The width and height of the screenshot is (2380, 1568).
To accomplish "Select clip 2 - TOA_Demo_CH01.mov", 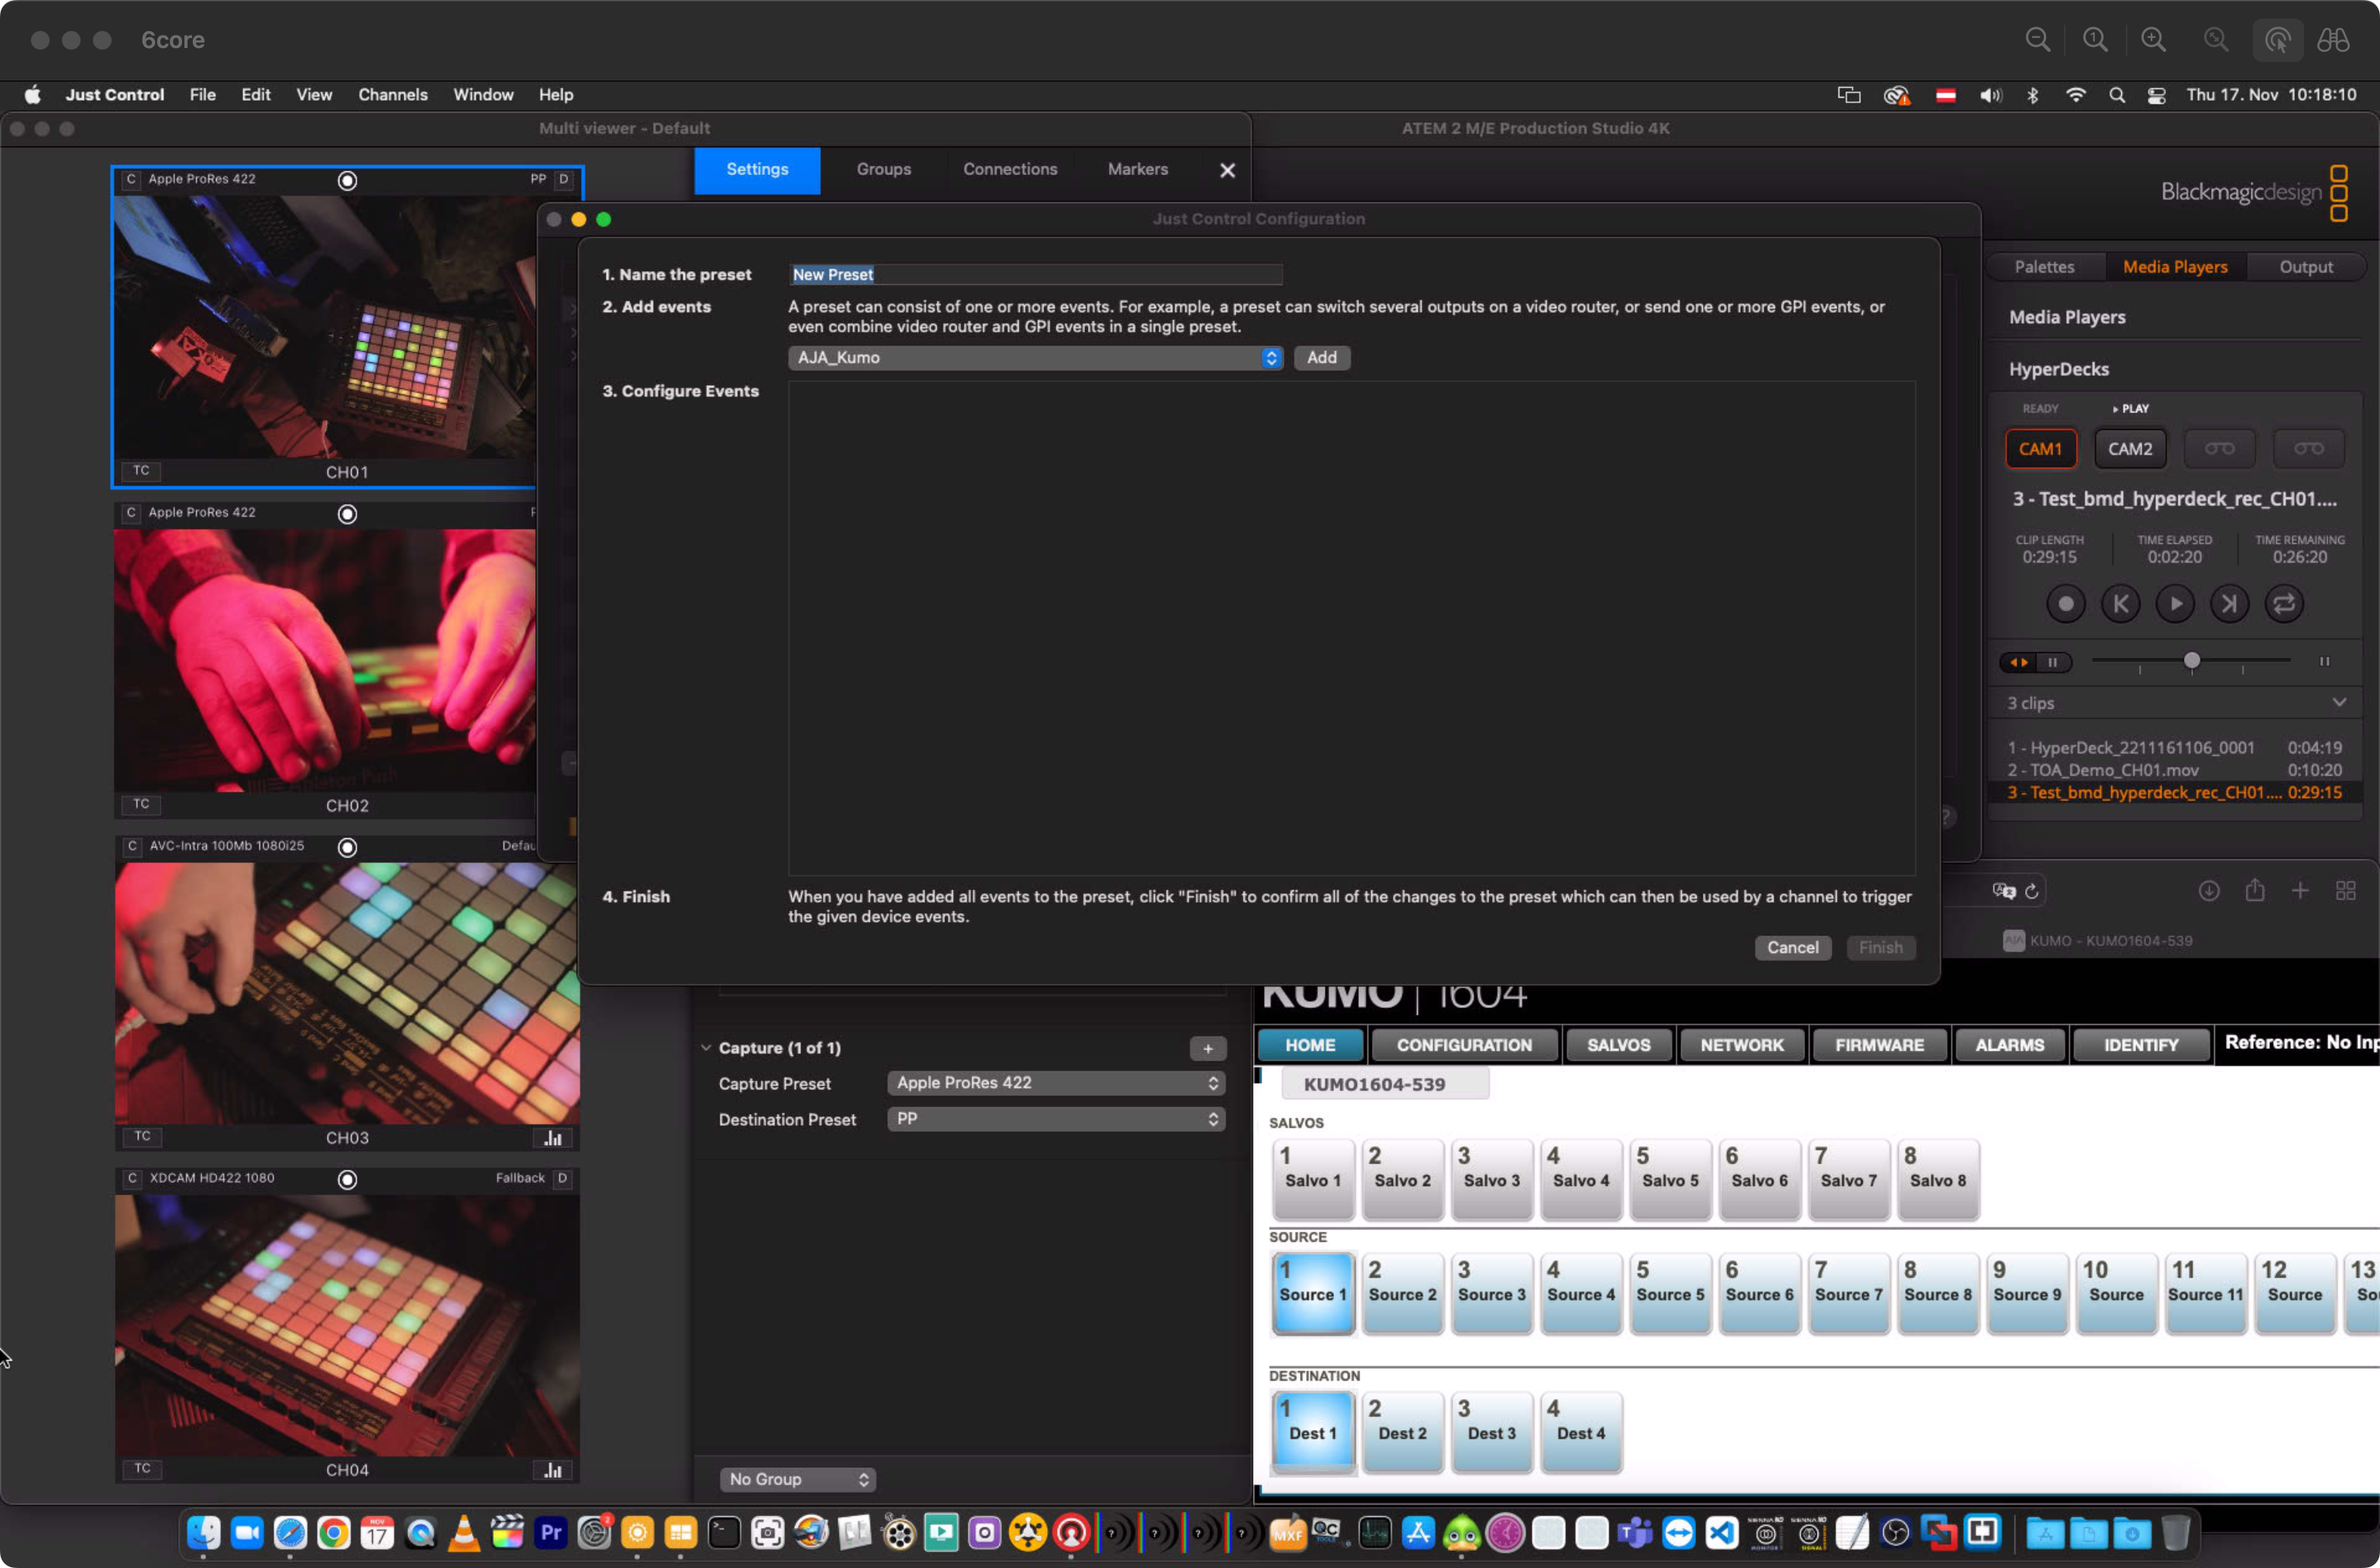I will pos(2174,770).
